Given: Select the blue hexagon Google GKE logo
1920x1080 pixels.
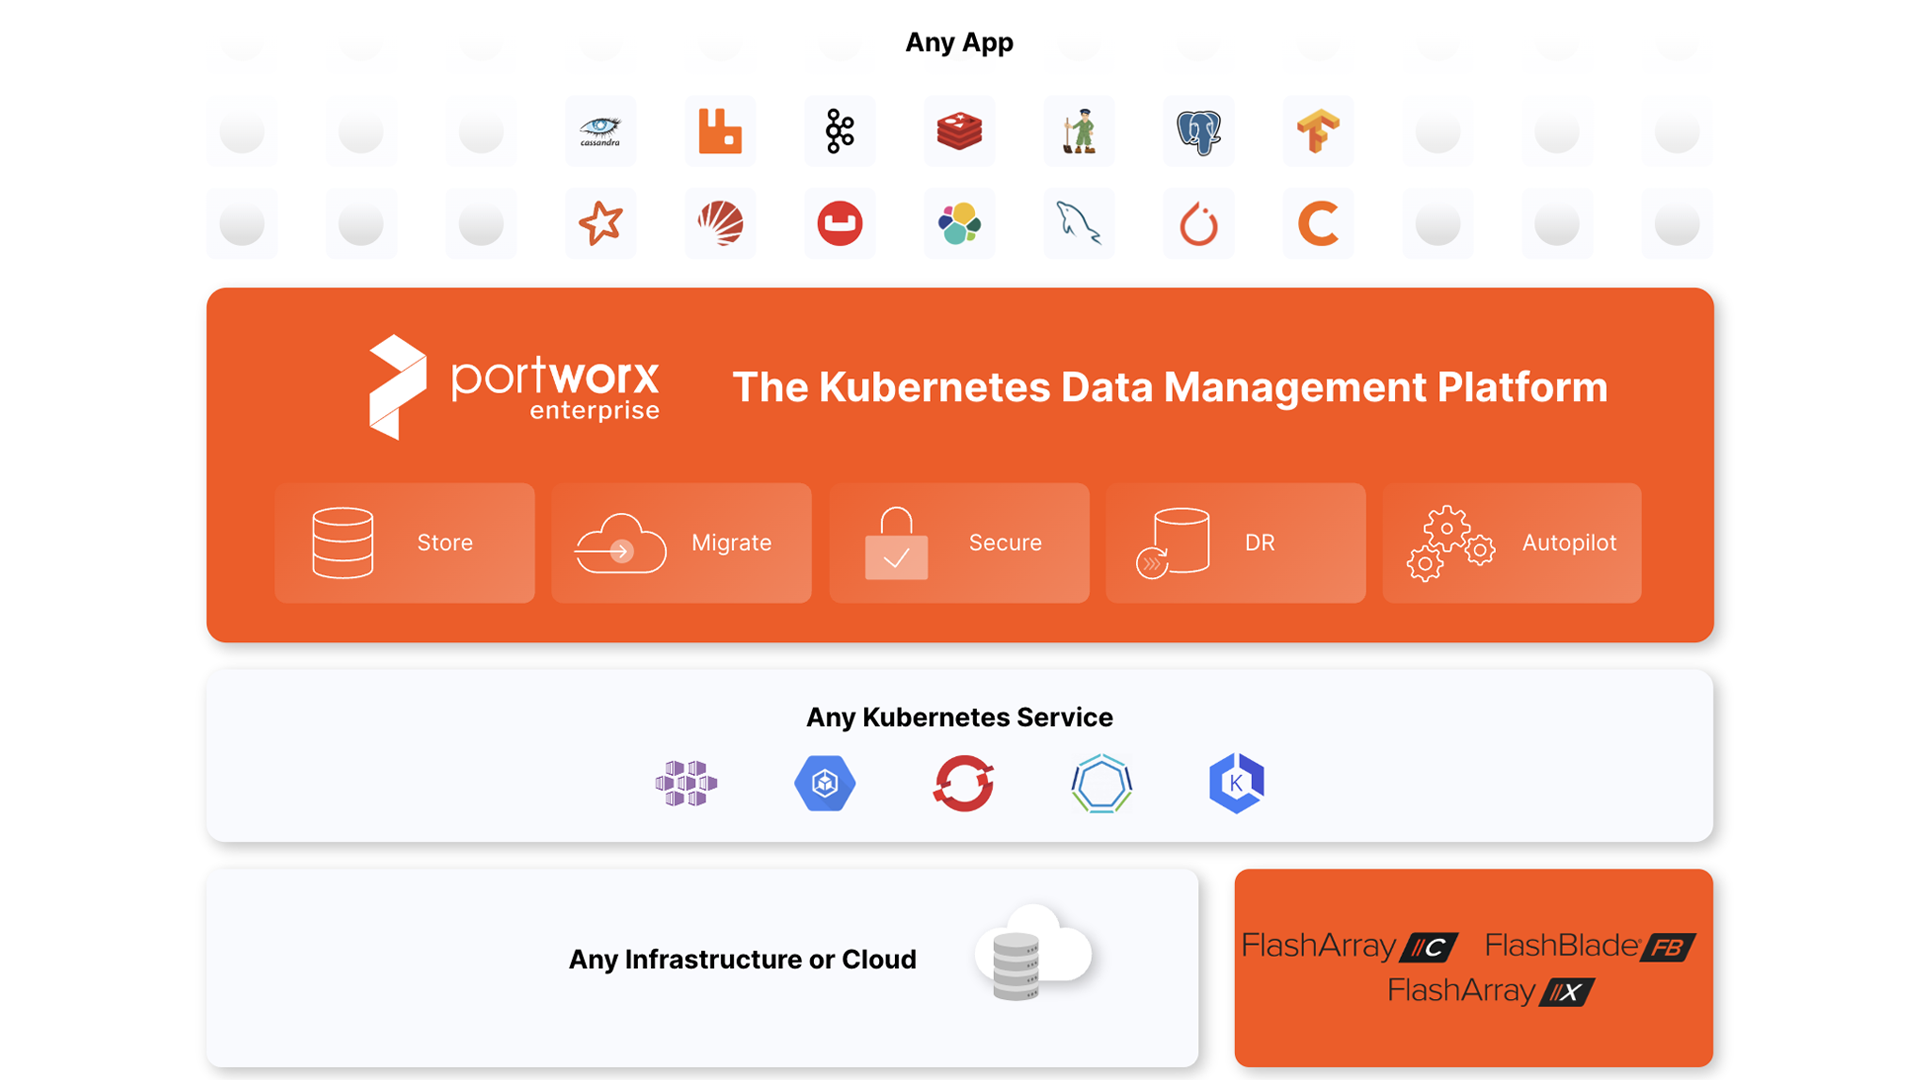Looking at the screenshot, I should [x=825, y=783].
